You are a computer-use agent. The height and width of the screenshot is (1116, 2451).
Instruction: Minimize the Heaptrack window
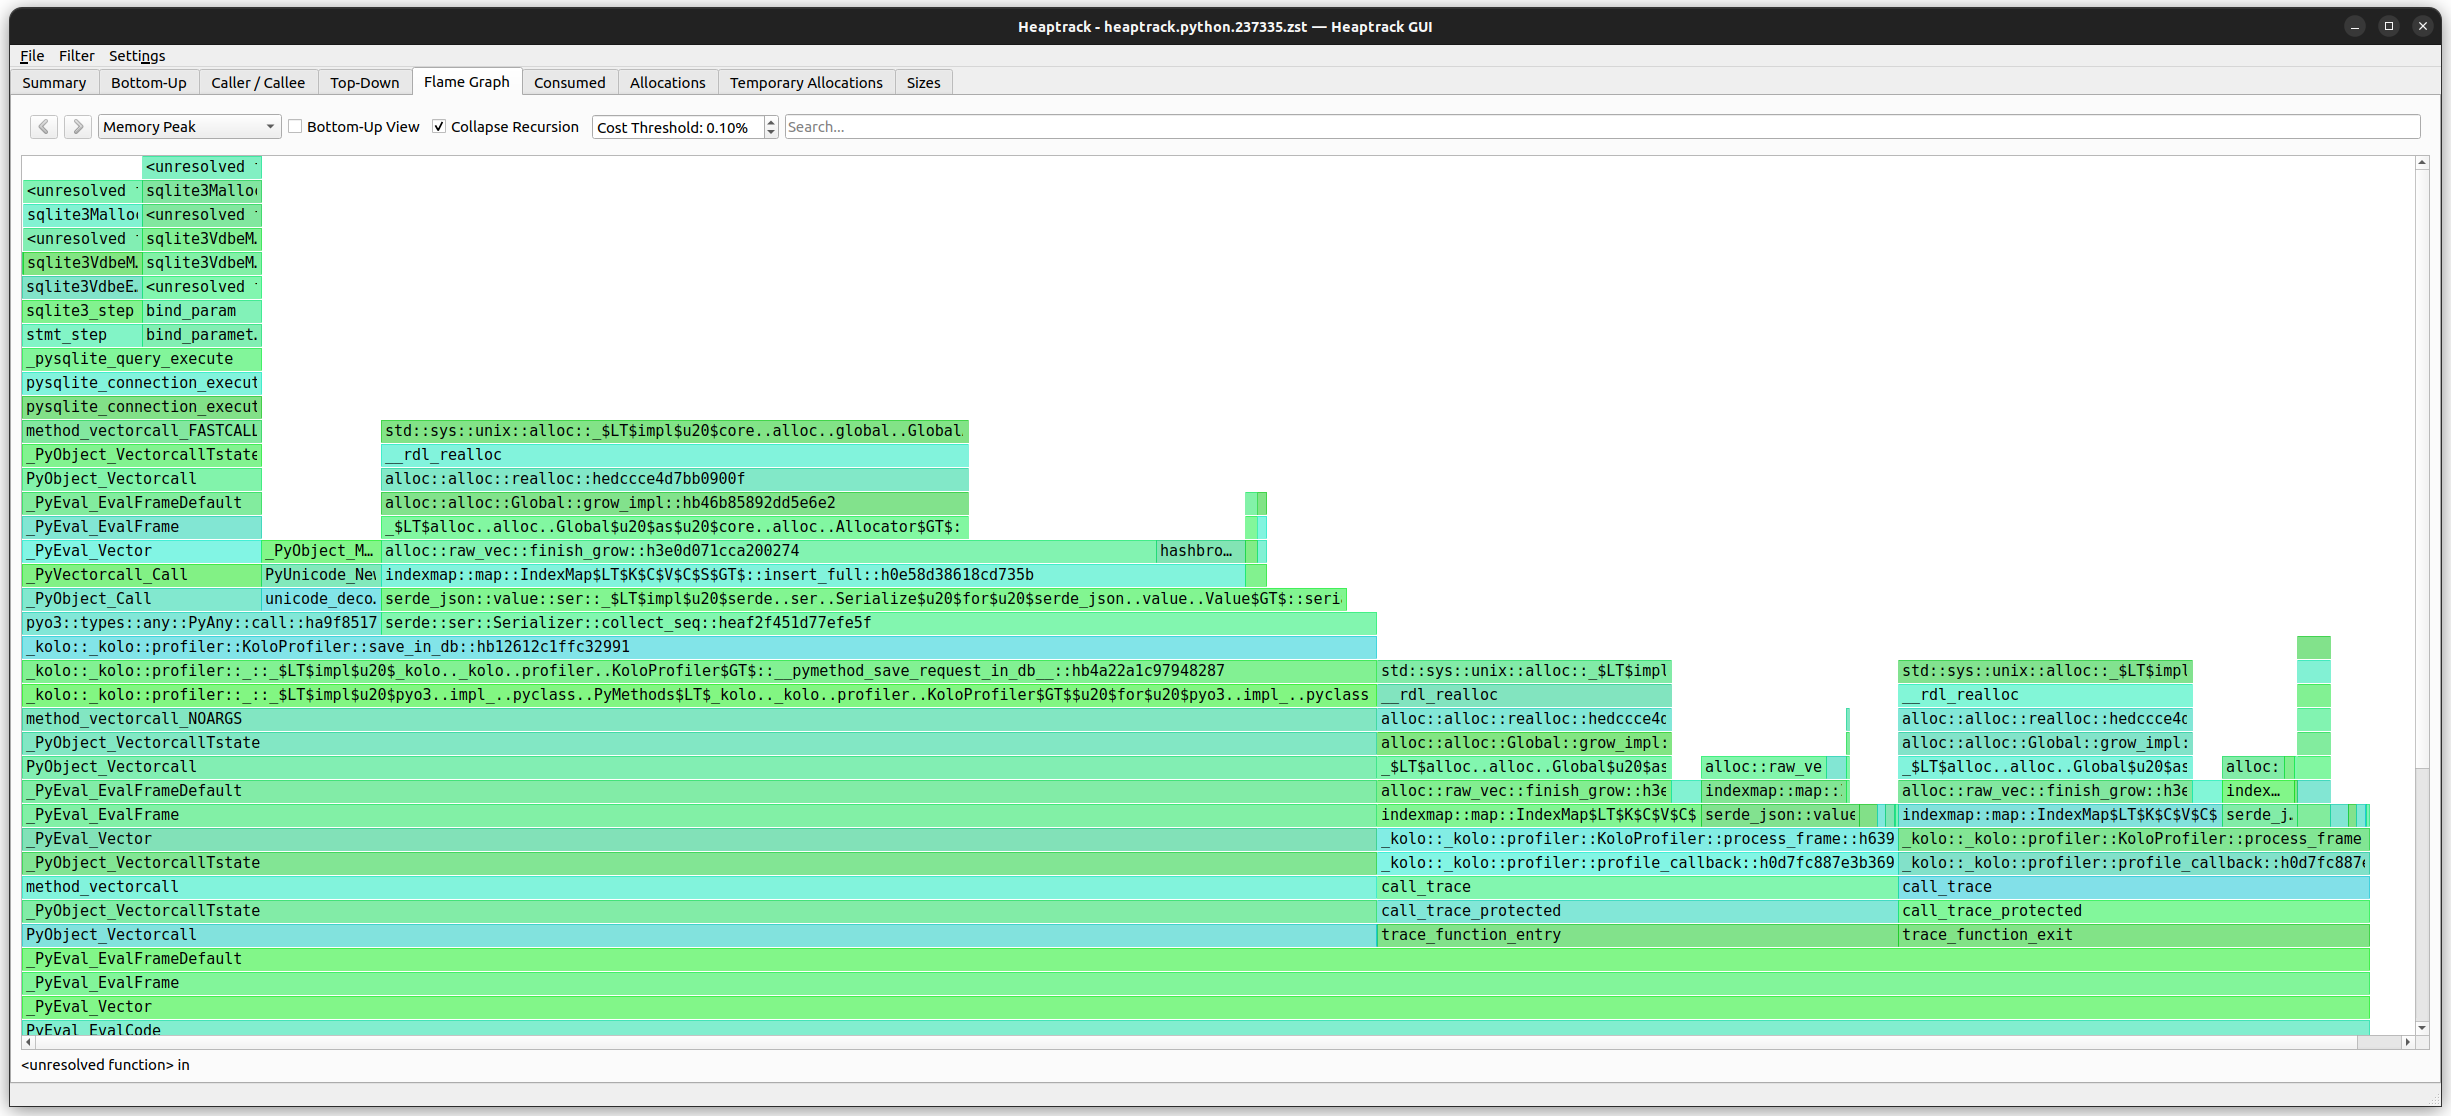click(2355, 27)
